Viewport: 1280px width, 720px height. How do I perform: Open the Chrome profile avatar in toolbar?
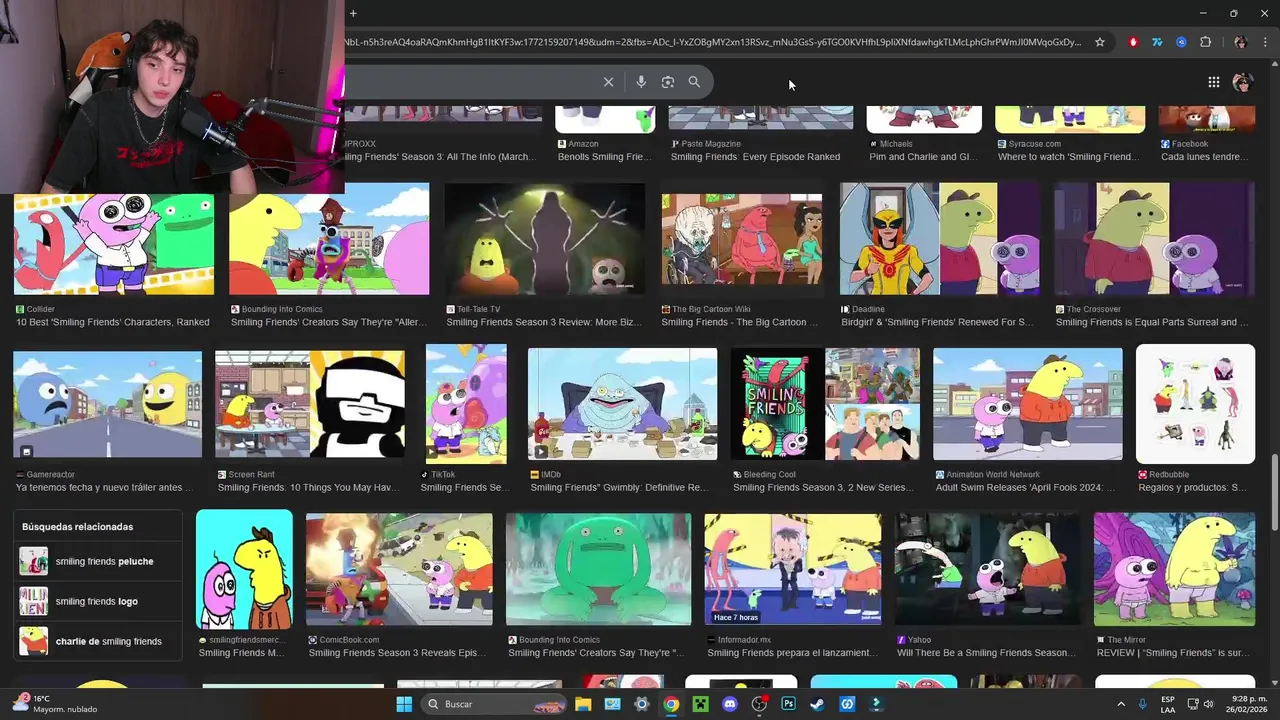[x=1240, y=42]
